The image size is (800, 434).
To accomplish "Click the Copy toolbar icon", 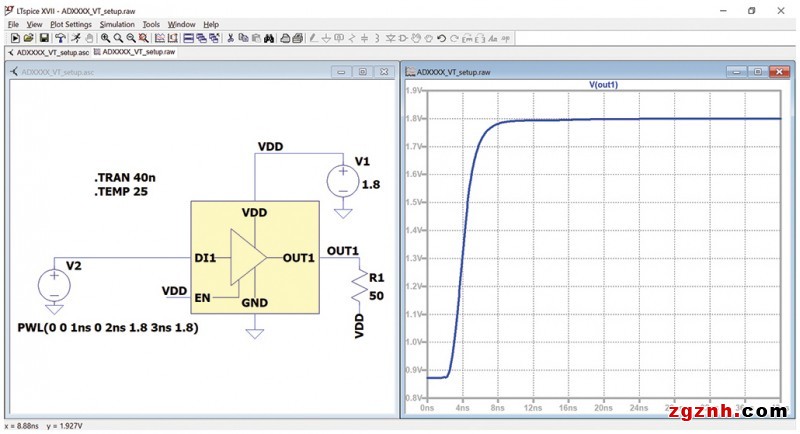I will pos(243,38).
